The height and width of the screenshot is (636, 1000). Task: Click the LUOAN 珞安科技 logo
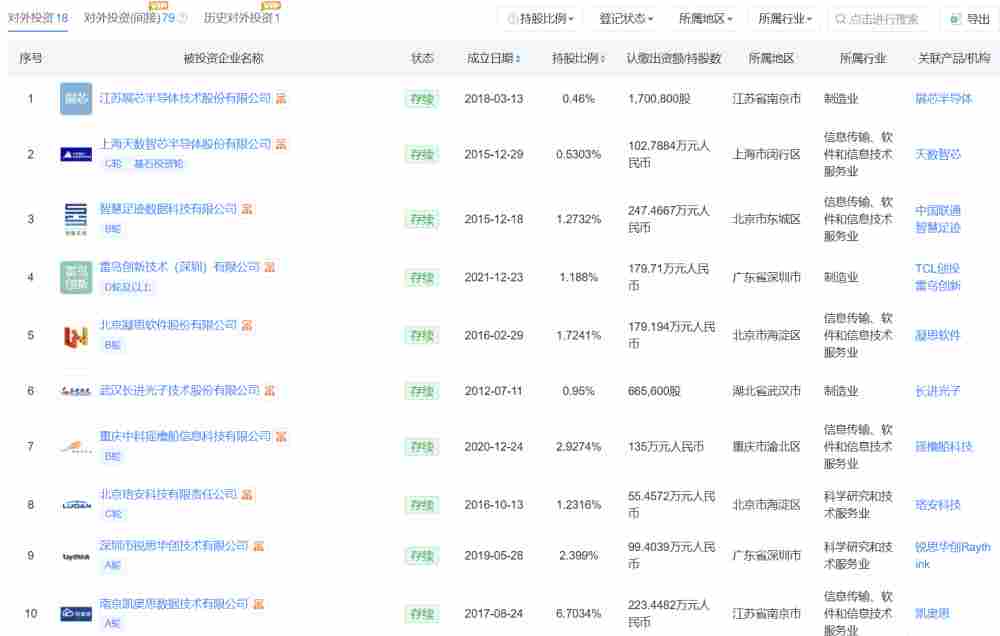[x=75, y=504]
